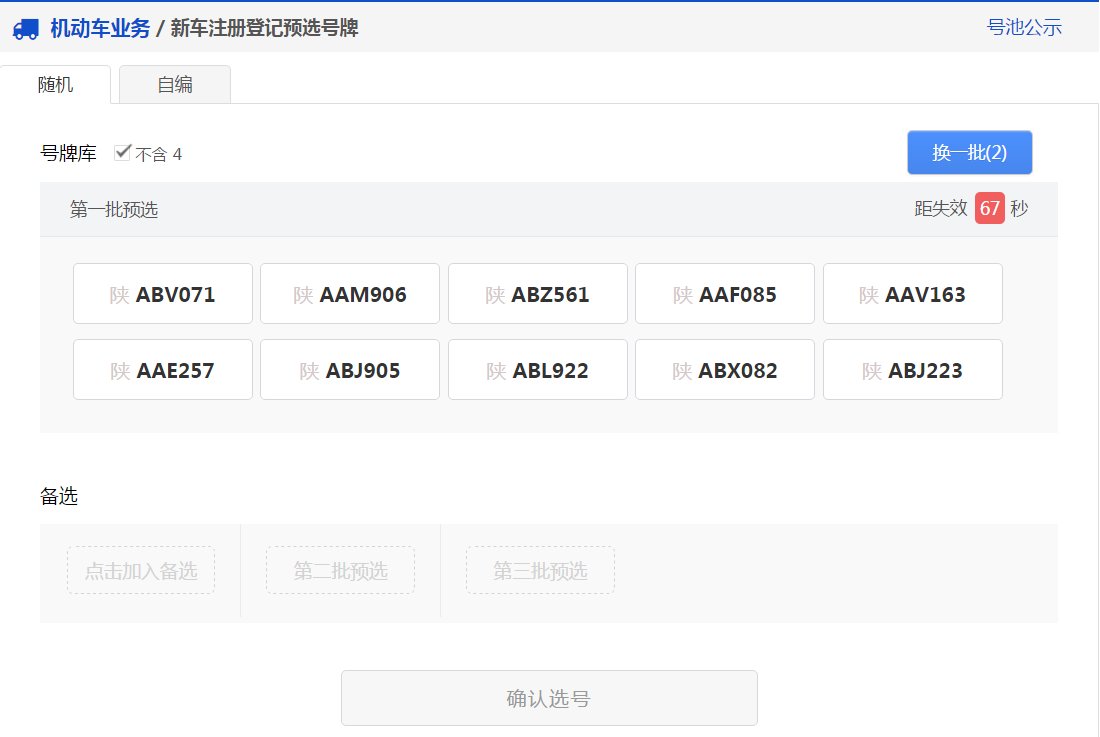Screen dimensions: 1100x737
Task: Select plate 陕ABL922
Action: 537,369
